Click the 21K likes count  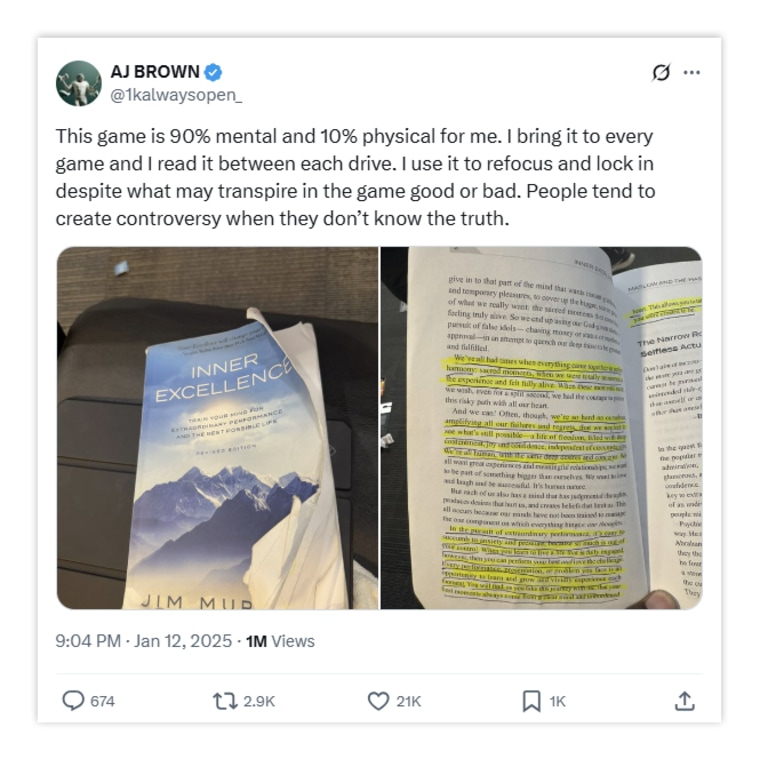(409, 701)
